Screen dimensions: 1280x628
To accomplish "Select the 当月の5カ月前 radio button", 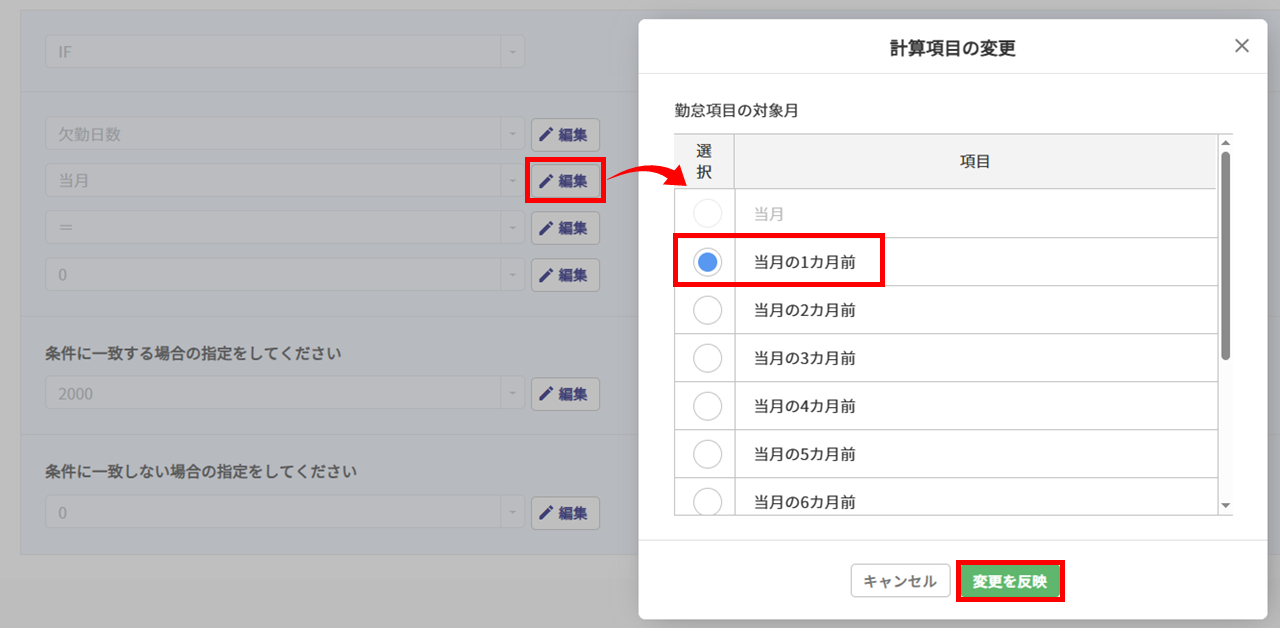I will pos(707,454).
